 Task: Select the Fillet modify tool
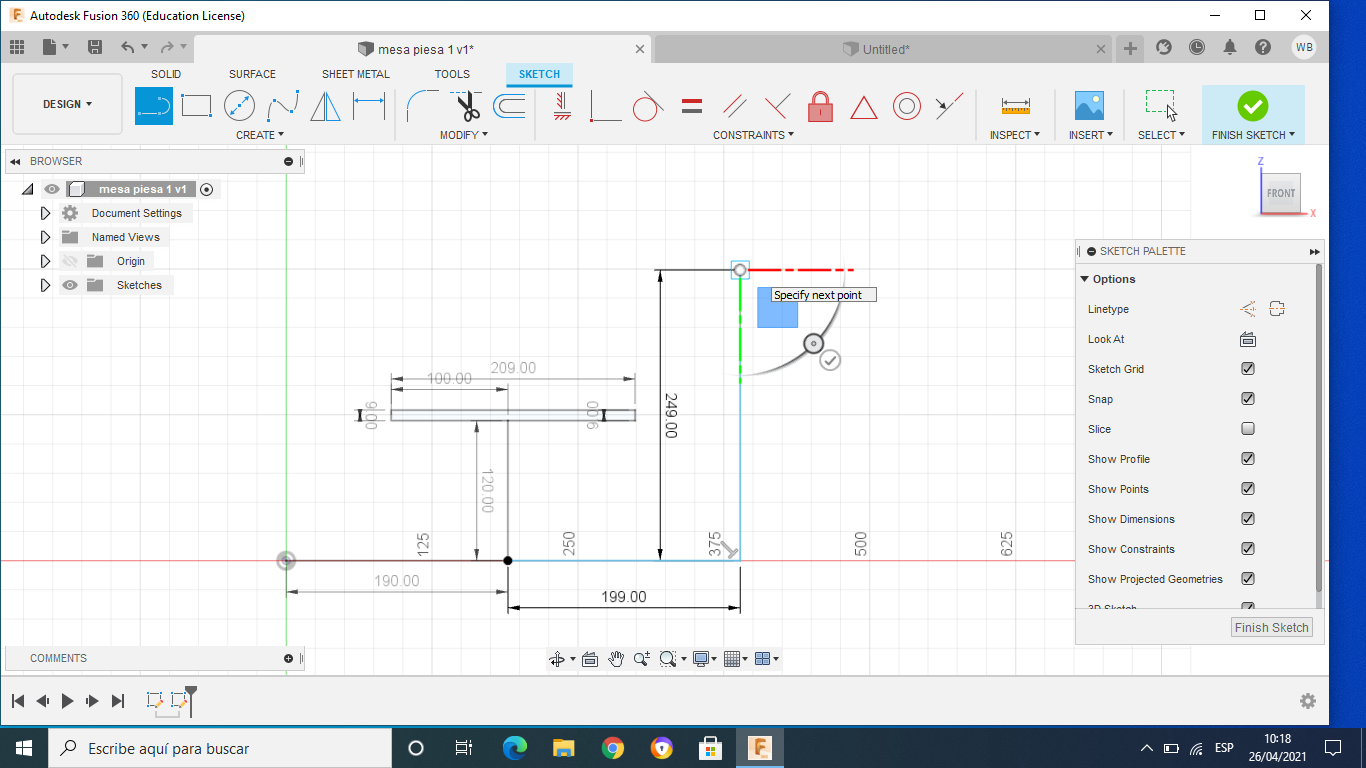[423, 105]
